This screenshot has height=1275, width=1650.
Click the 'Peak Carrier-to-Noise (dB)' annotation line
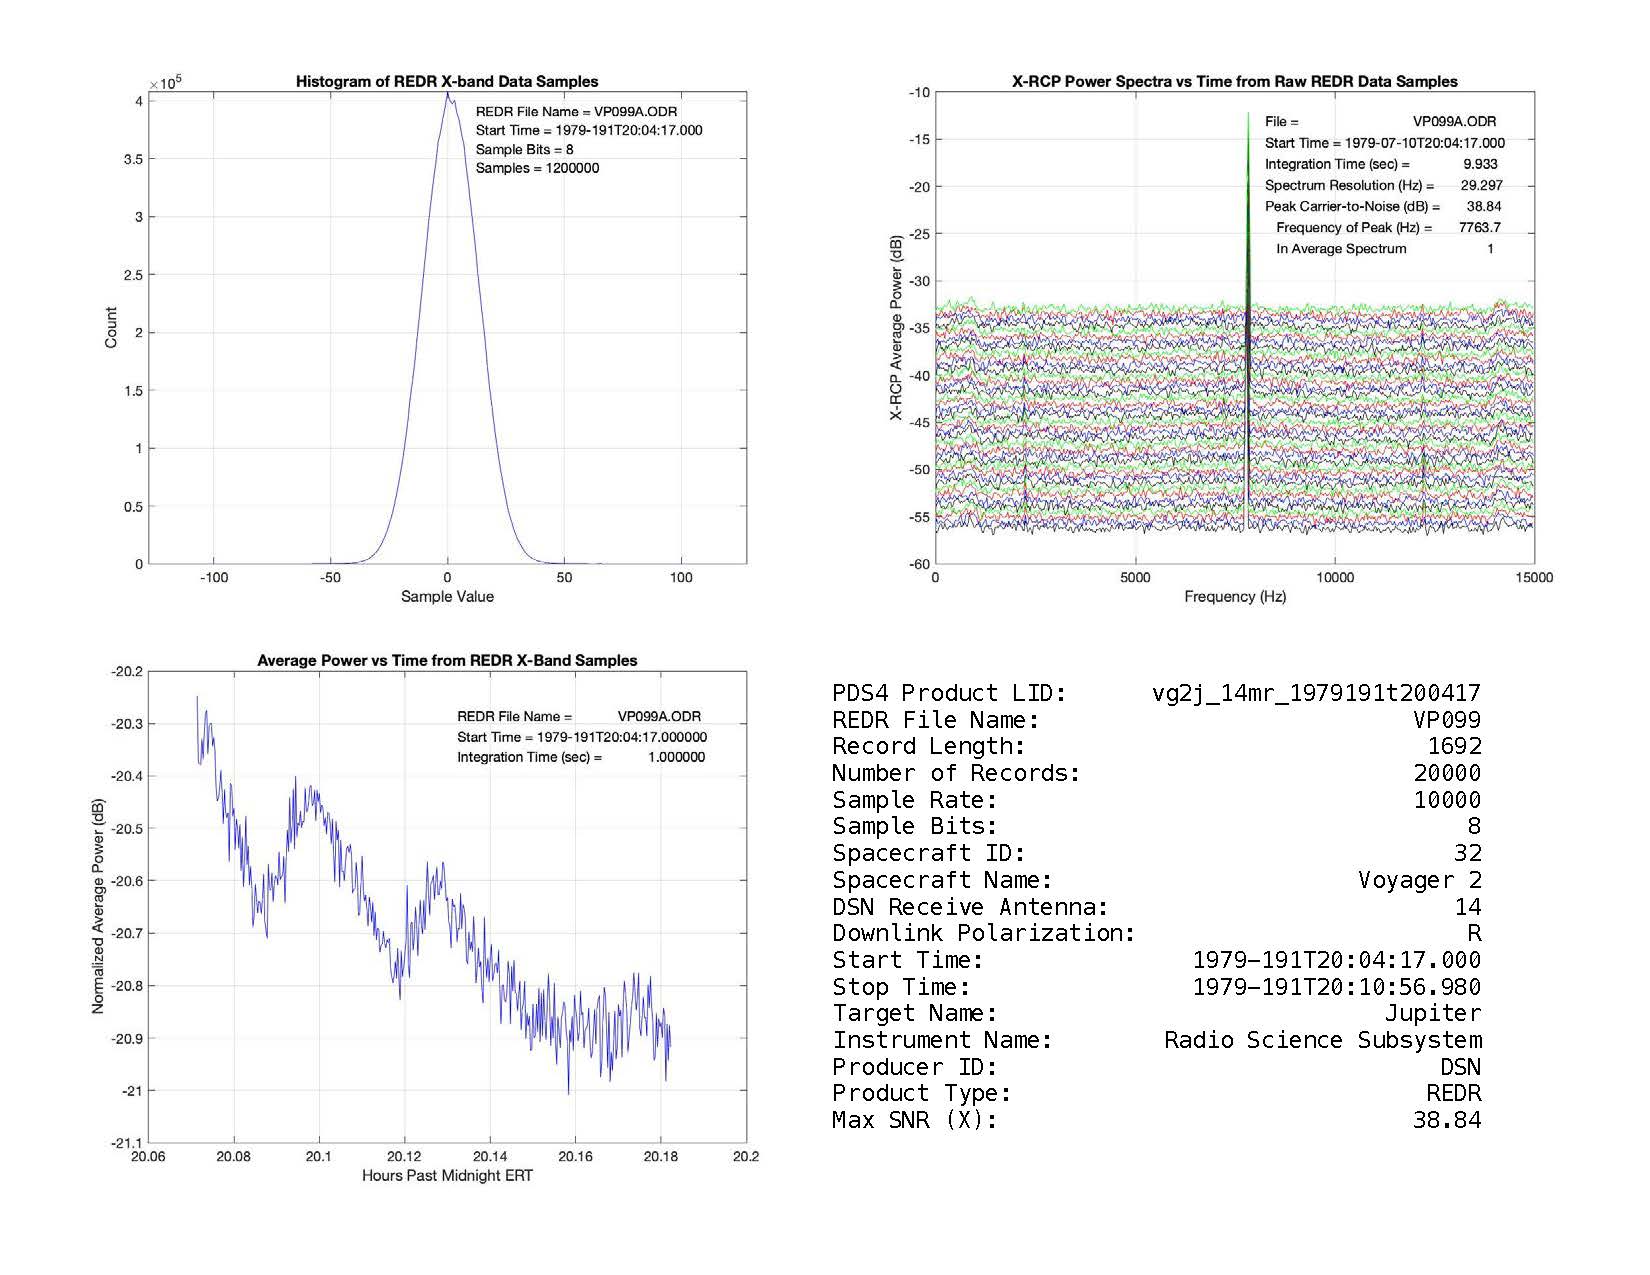[1352, 207]
